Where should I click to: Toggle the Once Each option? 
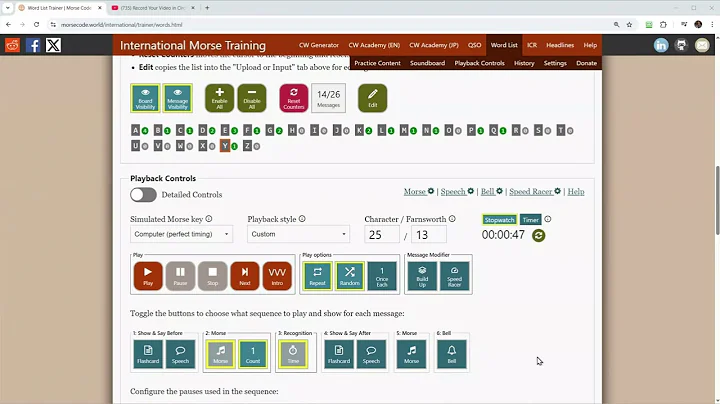click(x=382, y=276)
